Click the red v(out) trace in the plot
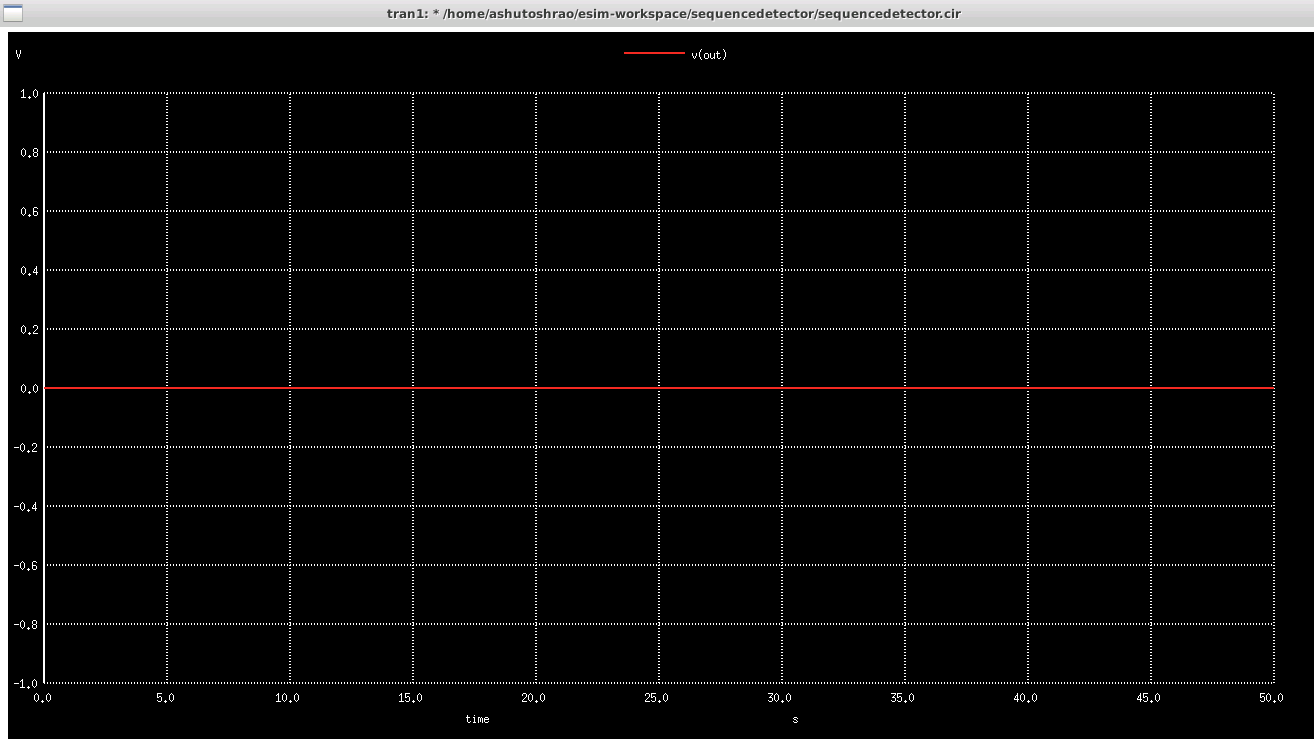1314x739 pixels. [x=658, y=388]
